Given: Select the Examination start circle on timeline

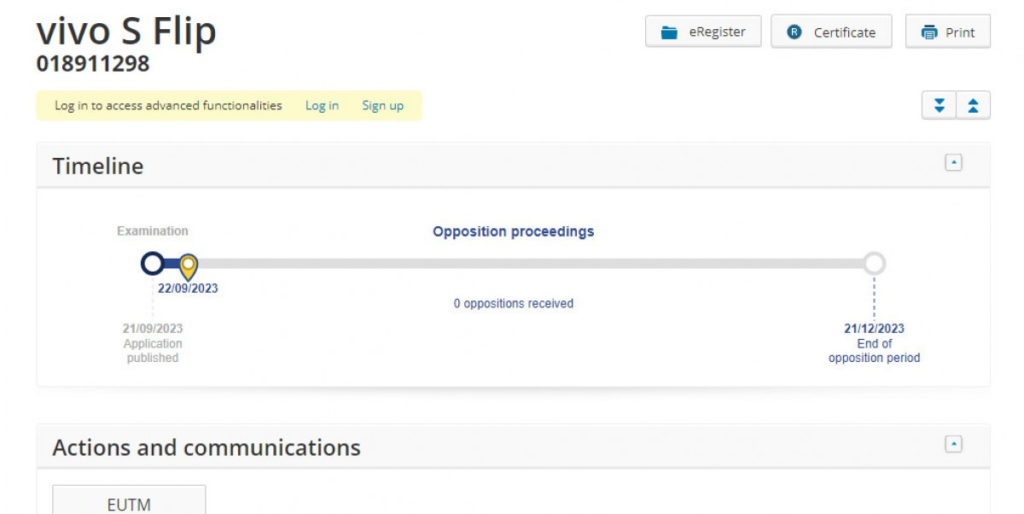Looking at the screenshot, I should pos(152,263).
